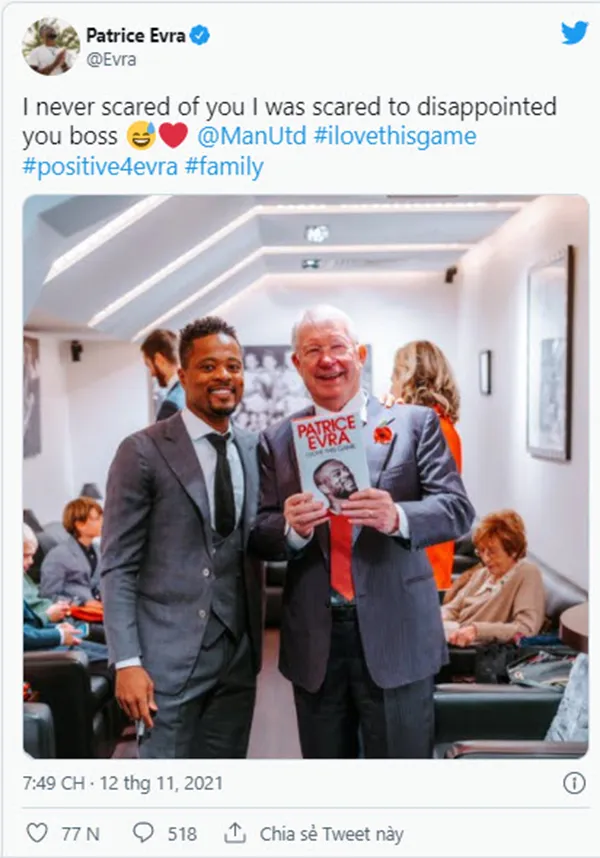Click the Patrice Evra display name
600x858 pixels.
136,36
